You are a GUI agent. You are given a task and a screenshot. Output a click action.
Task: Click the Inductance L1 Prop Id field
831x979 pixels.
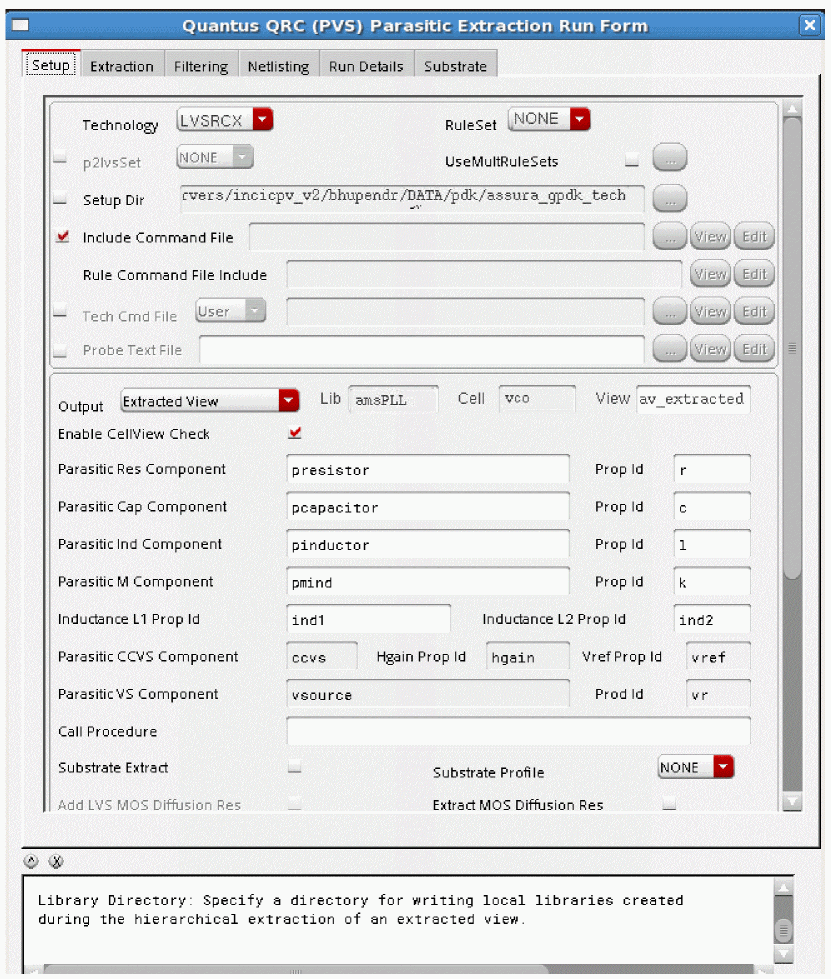coord(368,619)
